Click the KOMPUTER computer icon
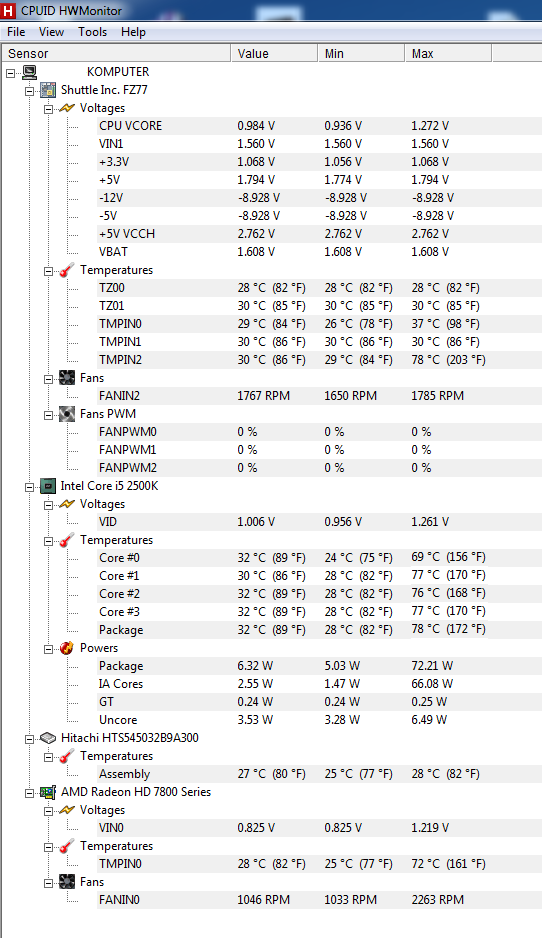The image size is (542, 938). pyautogui.click(x=29, y=72)
